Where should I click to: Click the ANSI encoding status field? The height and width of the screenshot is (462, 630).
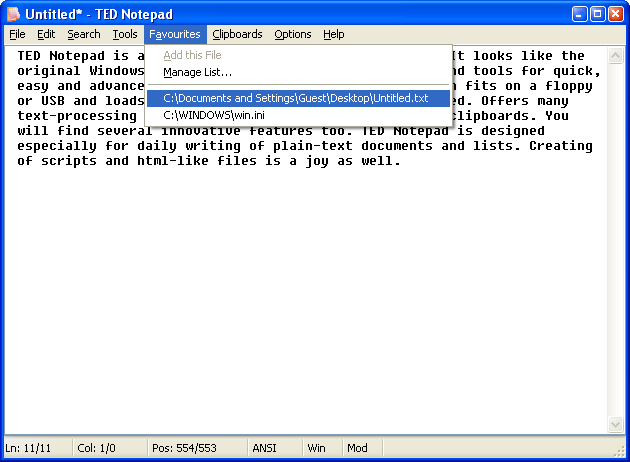275,448
